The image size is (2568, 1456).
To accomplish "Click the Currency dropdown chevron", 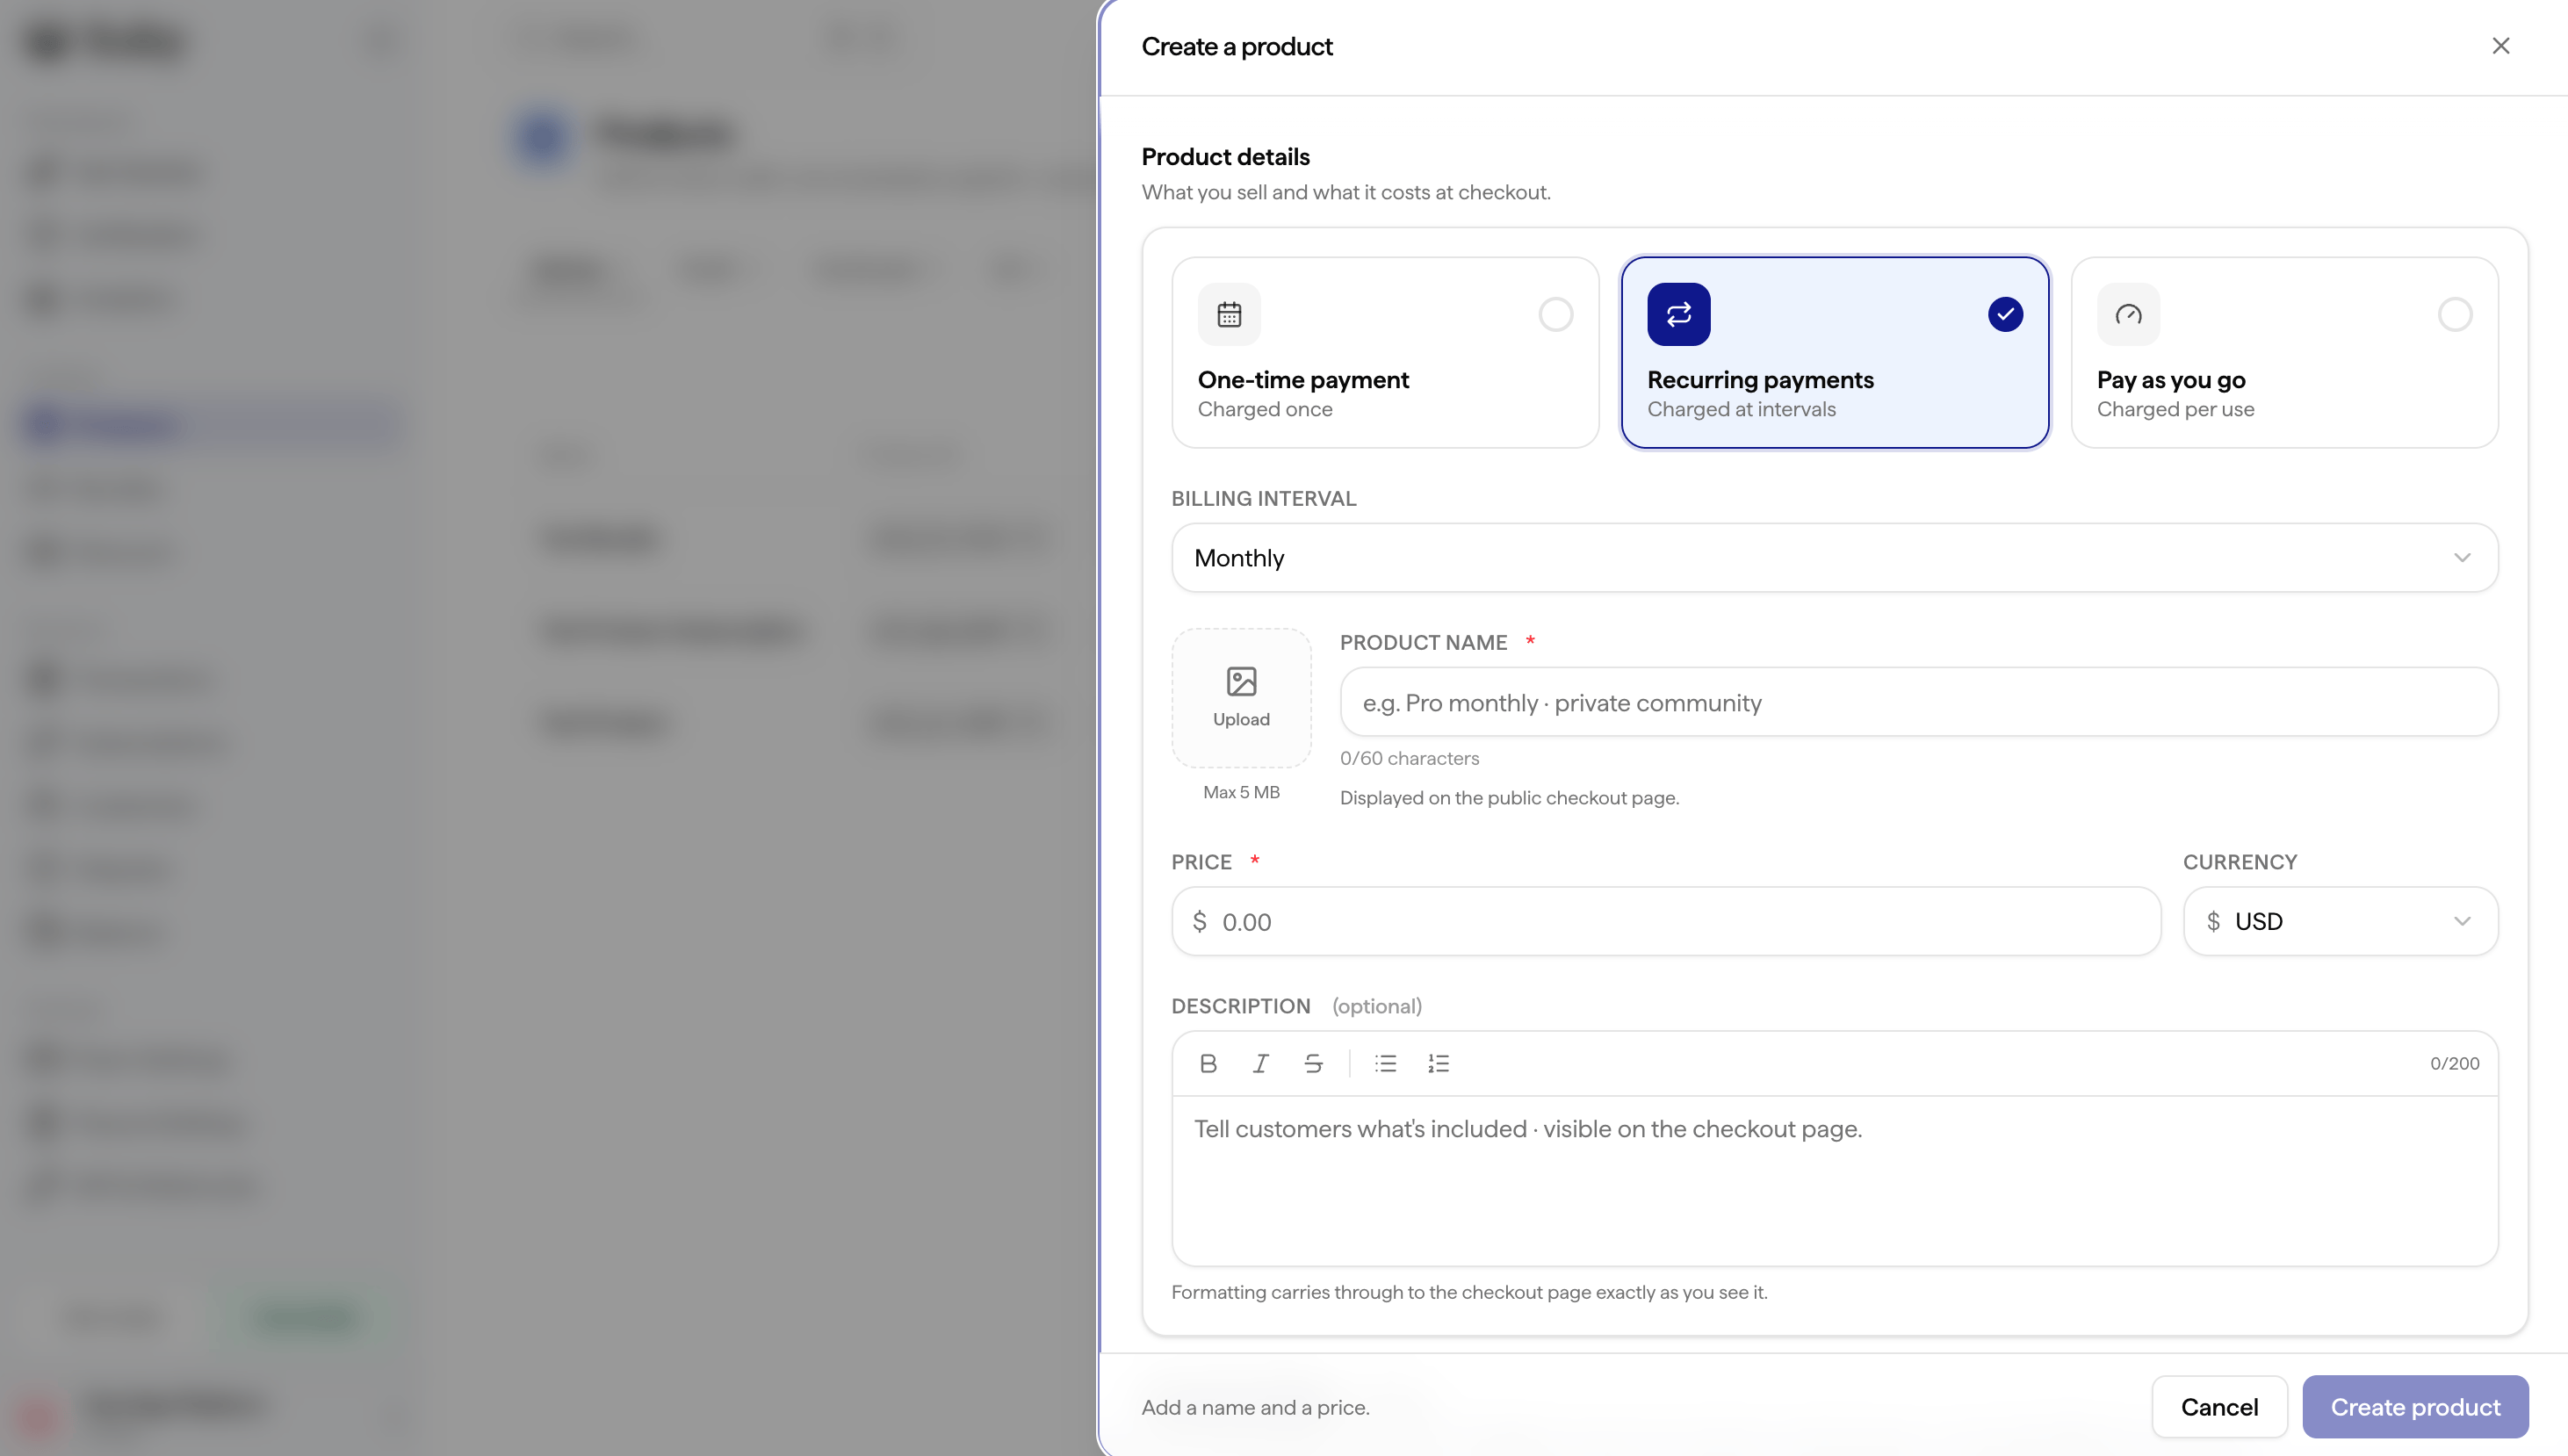I will pos(2462,921).
